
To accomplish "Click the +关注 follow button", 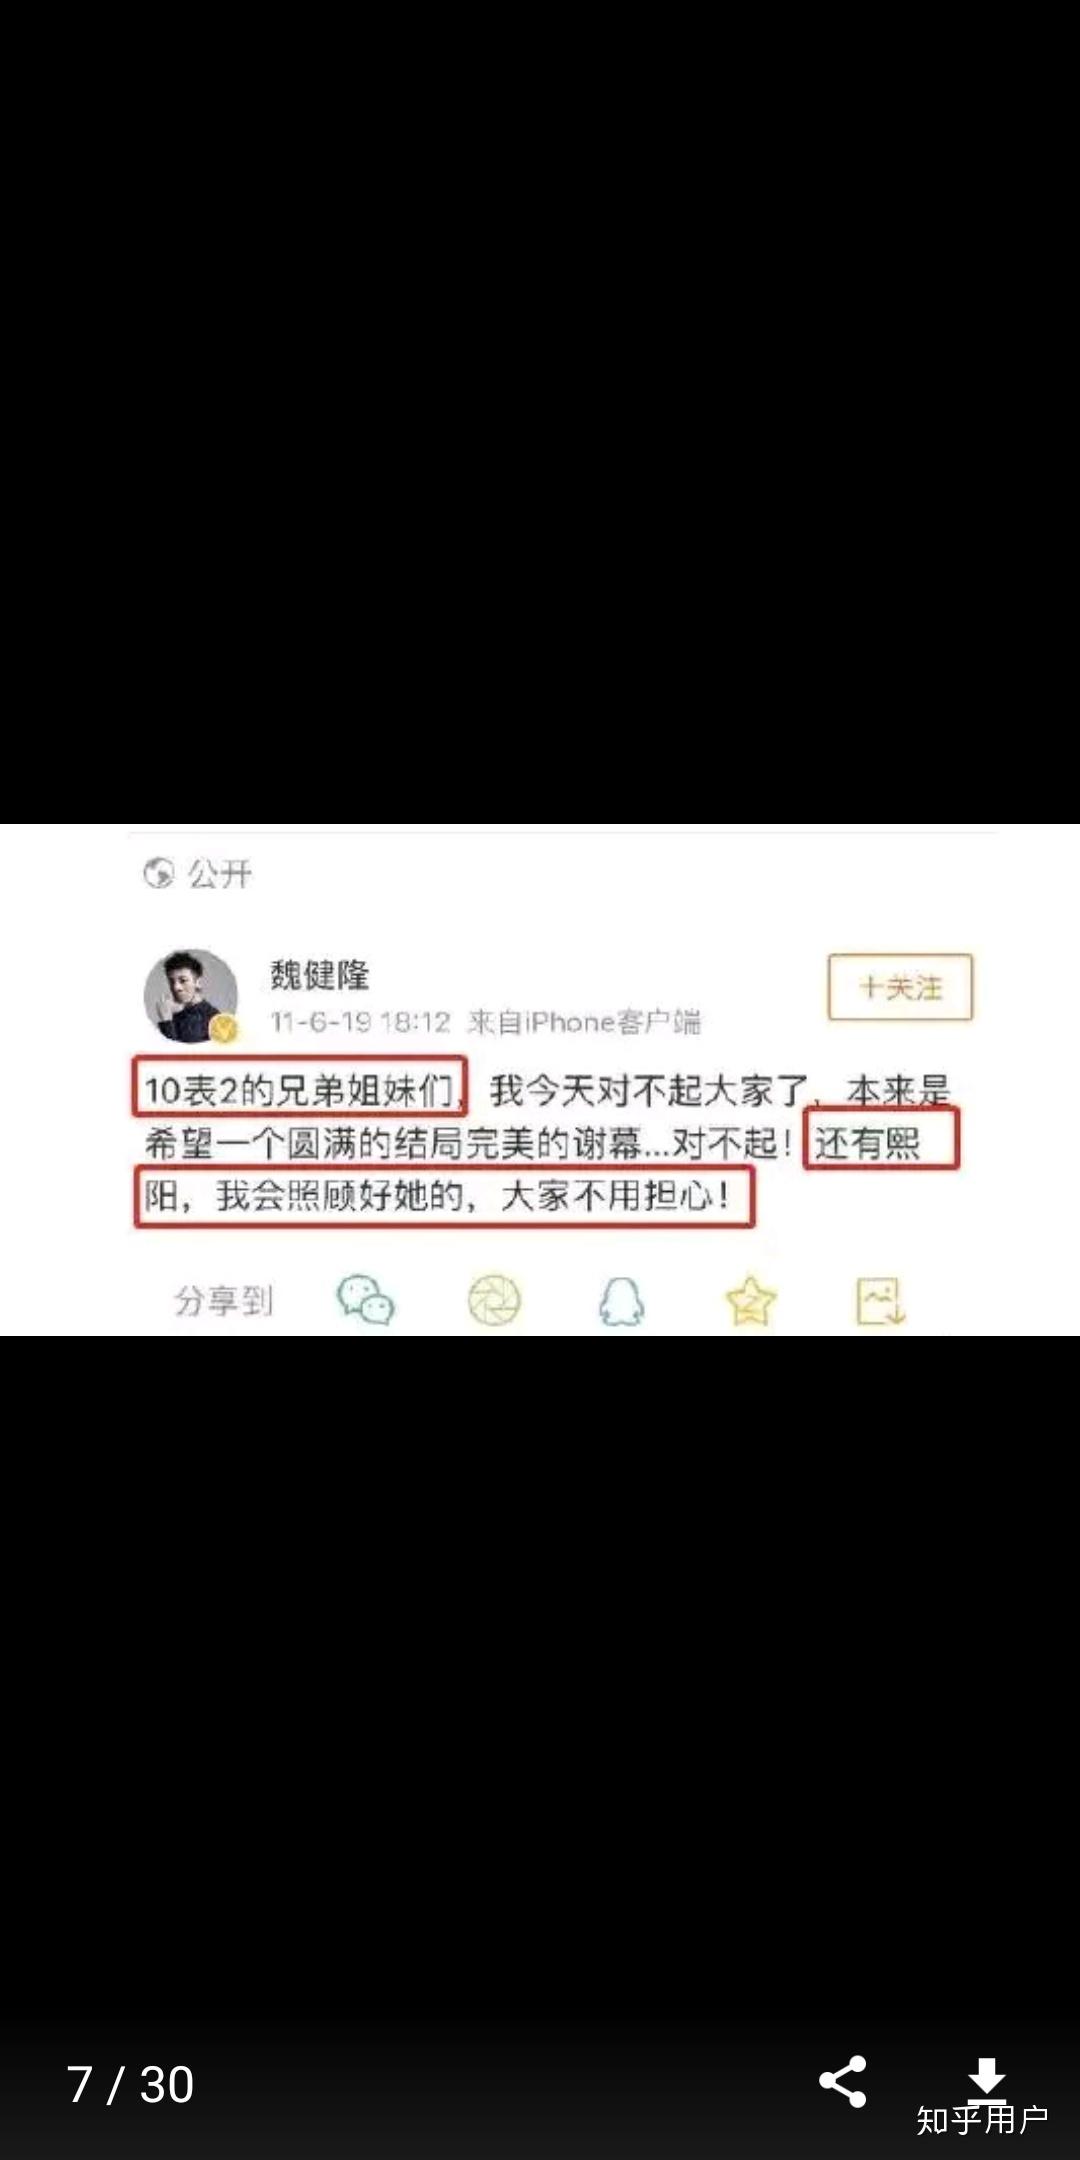I will [x=900, y=987].
